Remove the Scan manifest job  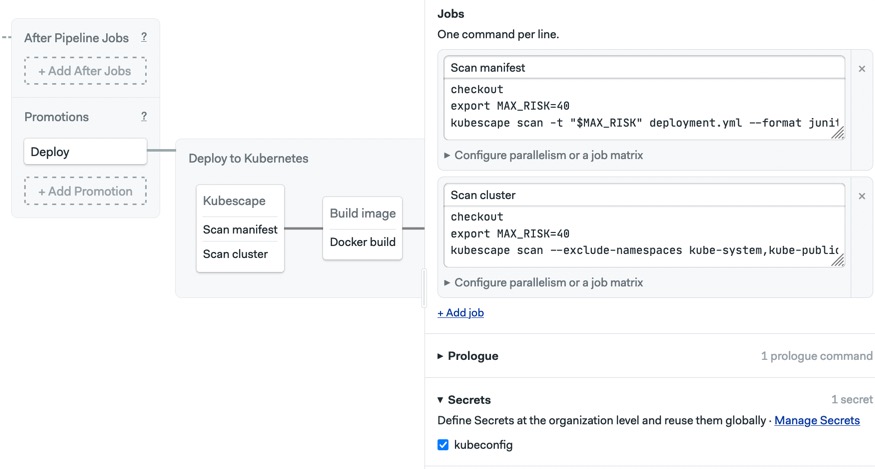click(x=862, y=69)
